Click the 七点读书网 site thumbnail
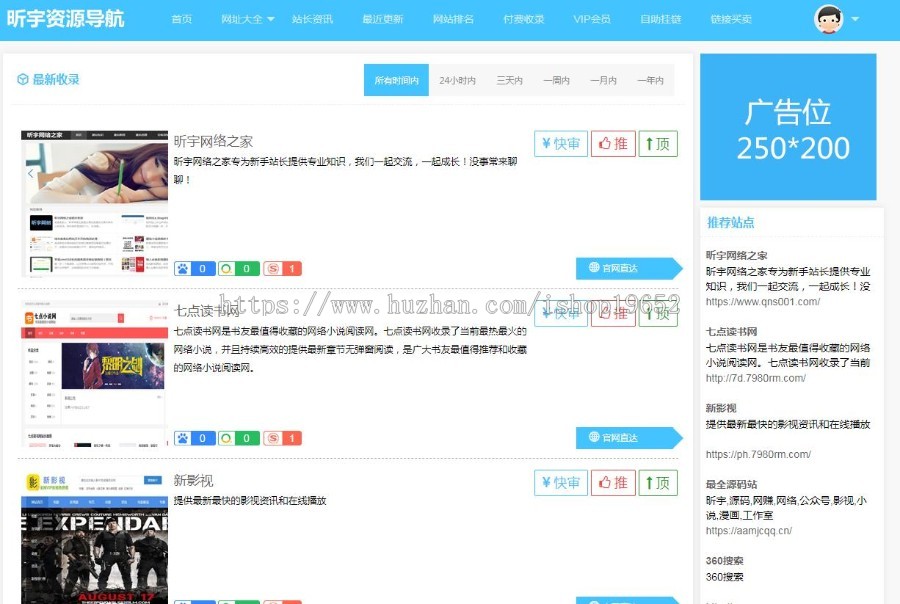Screen dimensions: 900x604 (94, 373)
